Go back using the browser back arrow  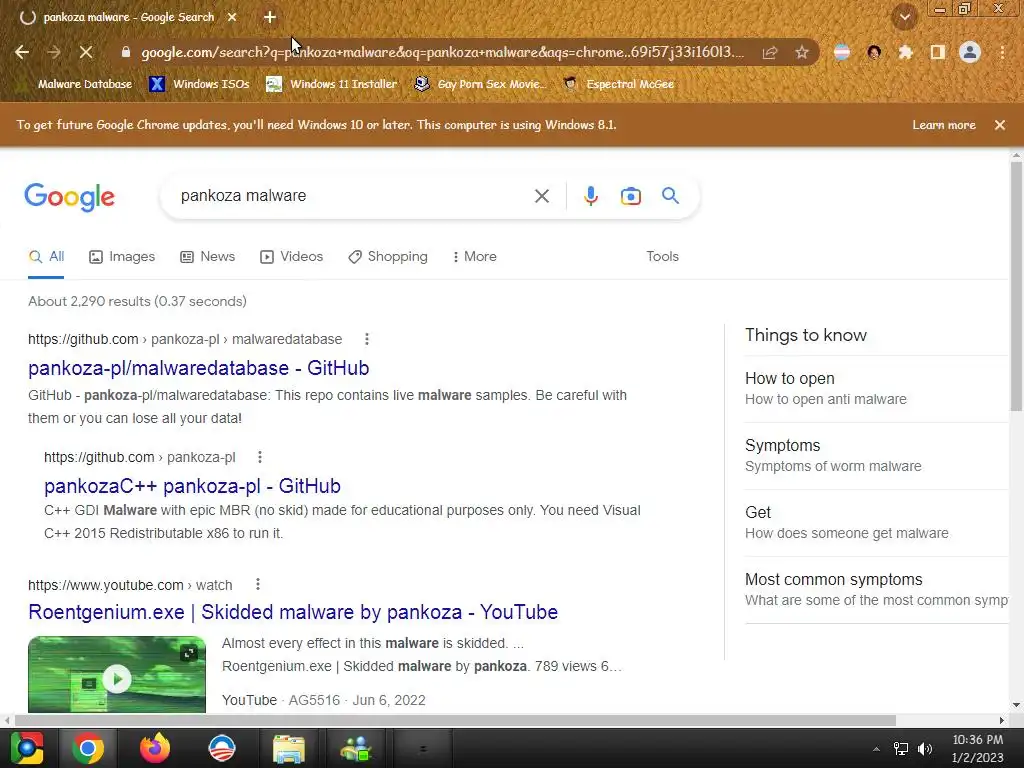point(22,52)
